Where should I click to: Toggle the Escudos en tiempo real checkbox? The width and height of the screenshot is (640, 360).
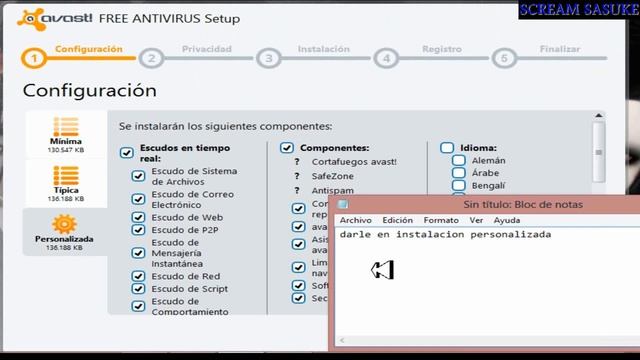click(127, 153)
